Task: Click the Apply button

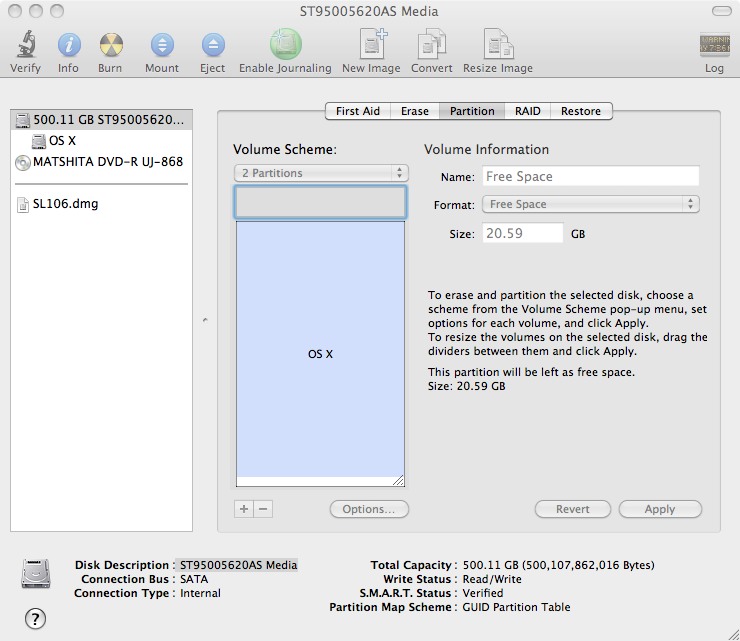Action: point(660,509)
